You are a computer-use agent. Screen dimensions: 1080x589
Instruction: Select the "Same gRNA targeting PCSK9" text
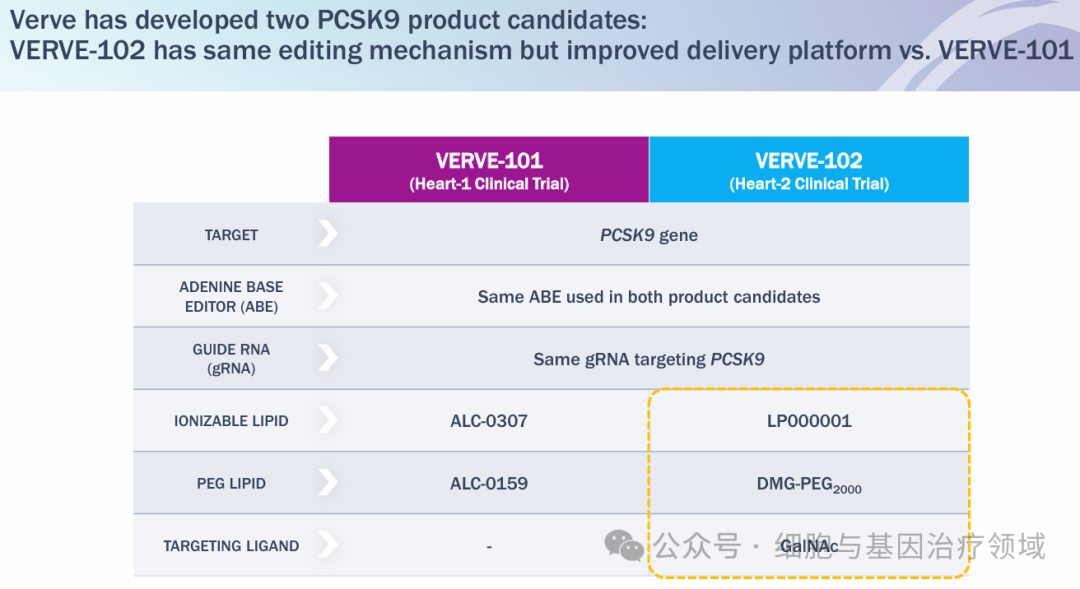[x=649, y=359]
